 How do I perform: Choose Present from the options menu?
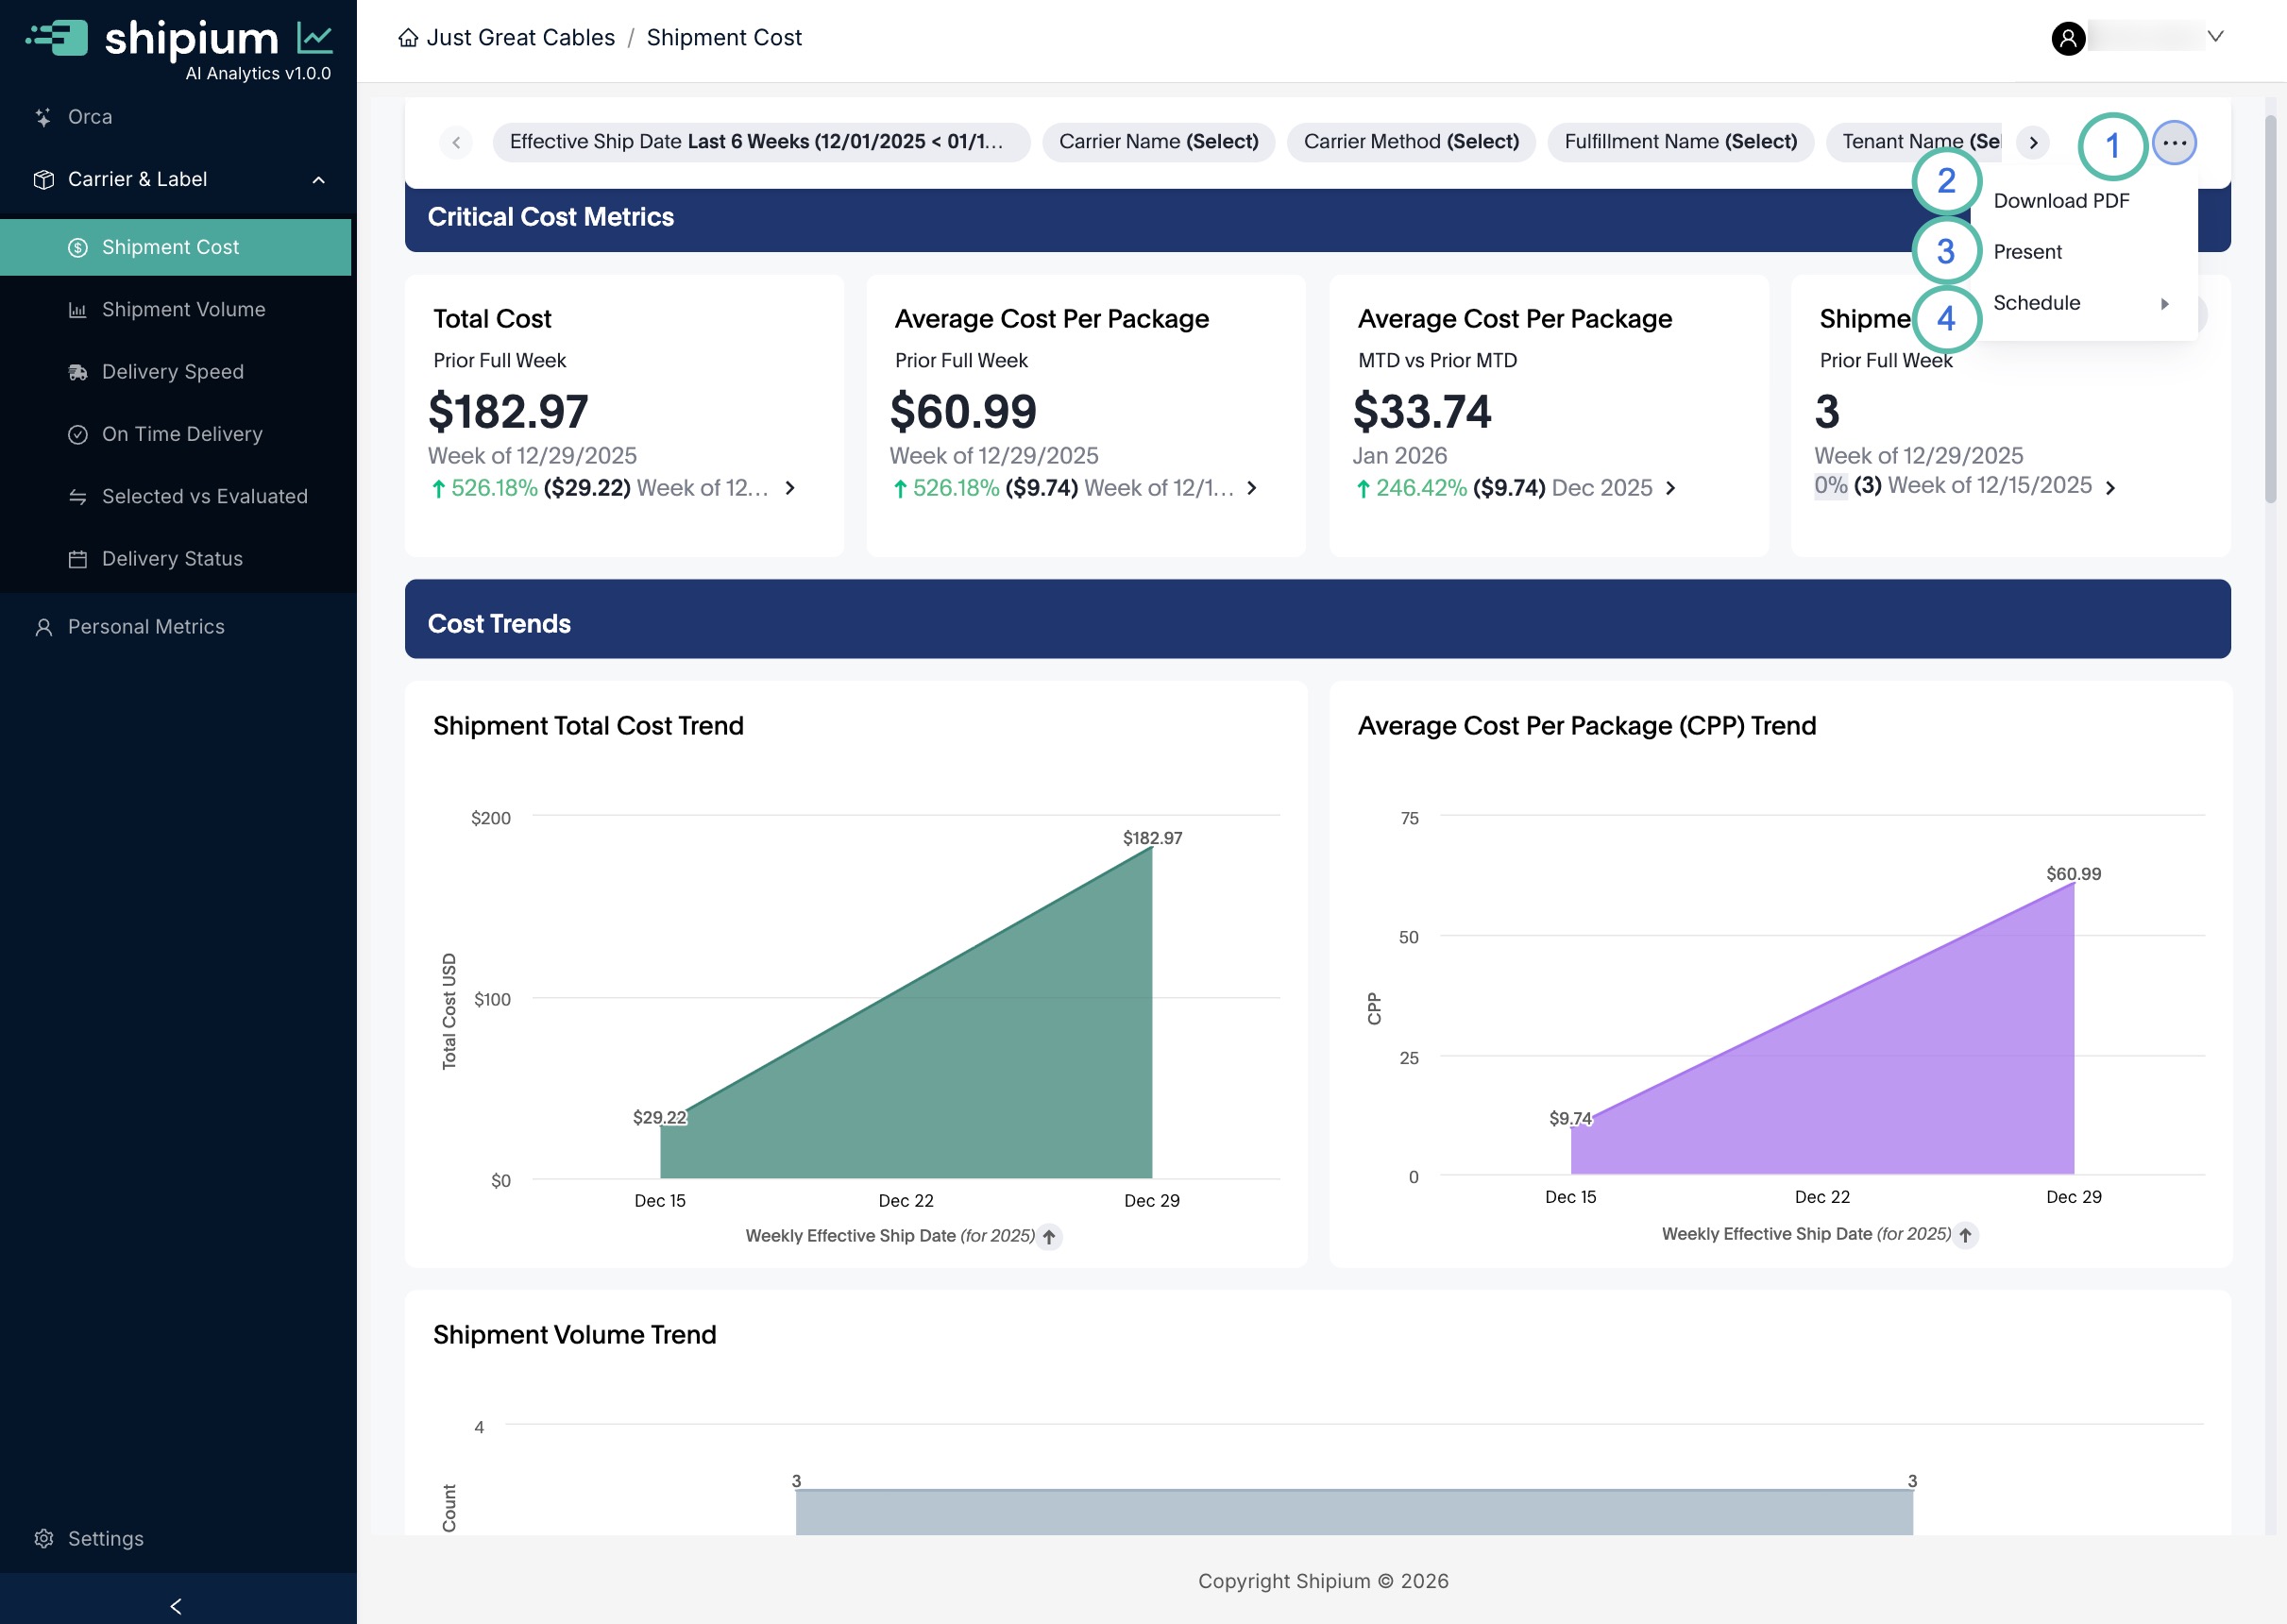(2027, 252)
